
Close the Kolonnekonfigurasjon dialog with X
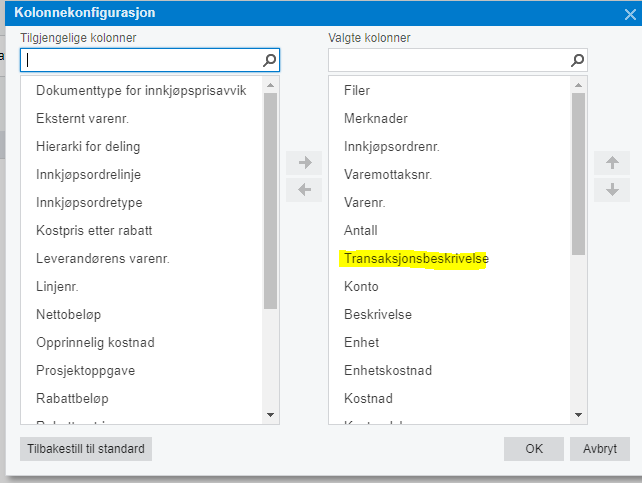click(630, 15)
